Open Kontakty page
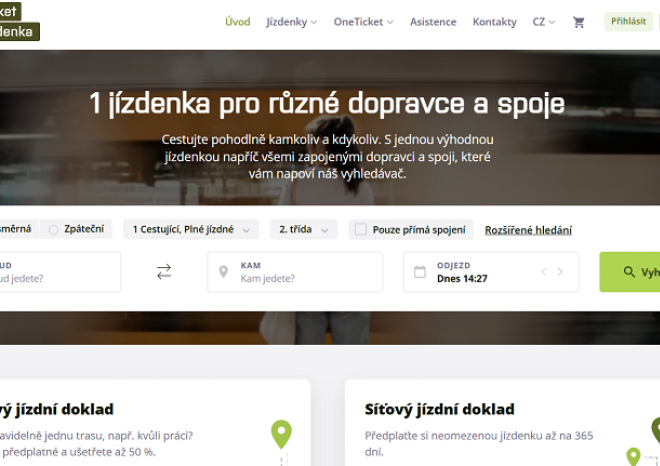This screenshot has height=466, width=660. [495, 22]
